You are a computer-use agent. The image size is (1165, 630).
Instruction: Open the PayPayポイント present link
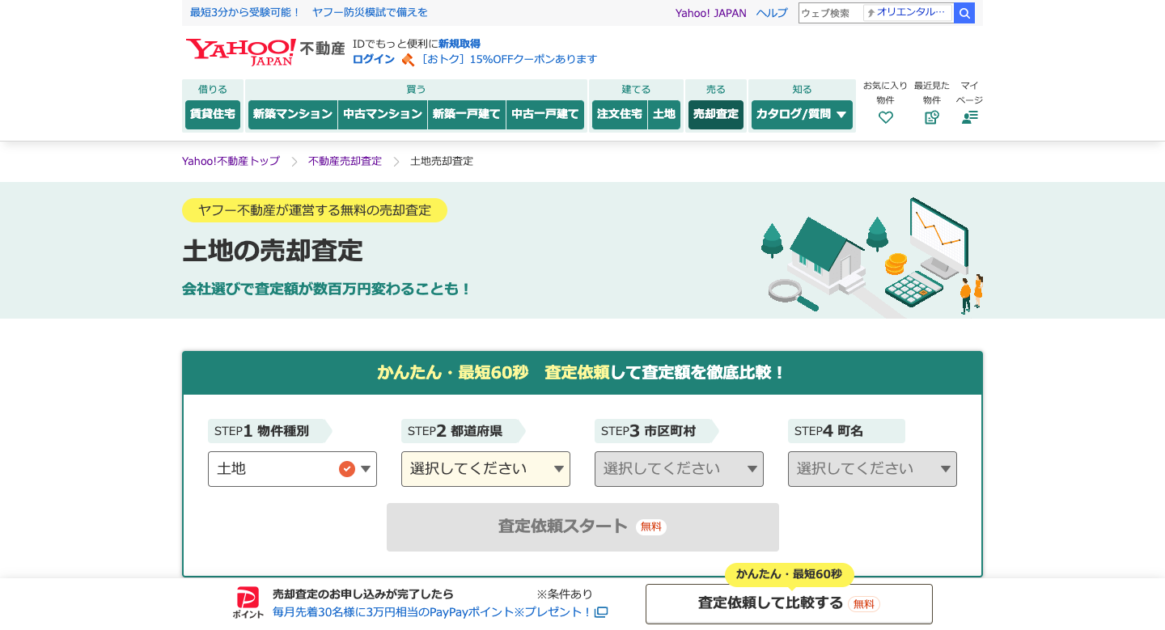432,612
